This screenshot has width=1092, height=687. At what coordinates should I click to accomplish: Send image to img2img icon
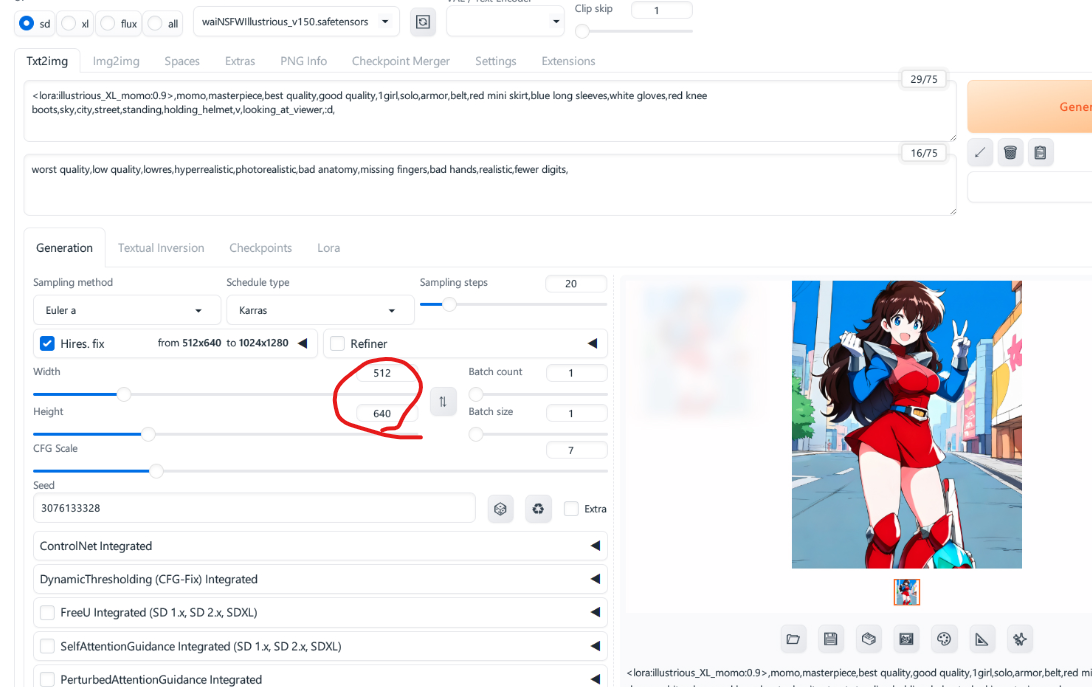coord(906,639)
